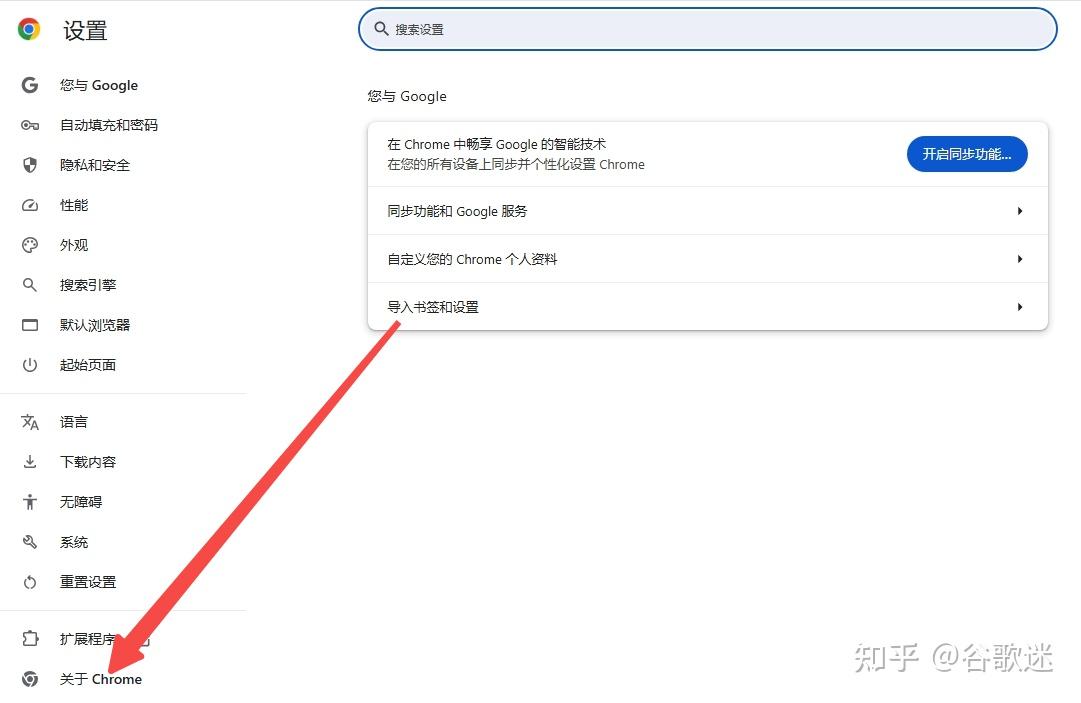Click the palette icon for 外观
1081x703 pixels.
coord(30,245)
